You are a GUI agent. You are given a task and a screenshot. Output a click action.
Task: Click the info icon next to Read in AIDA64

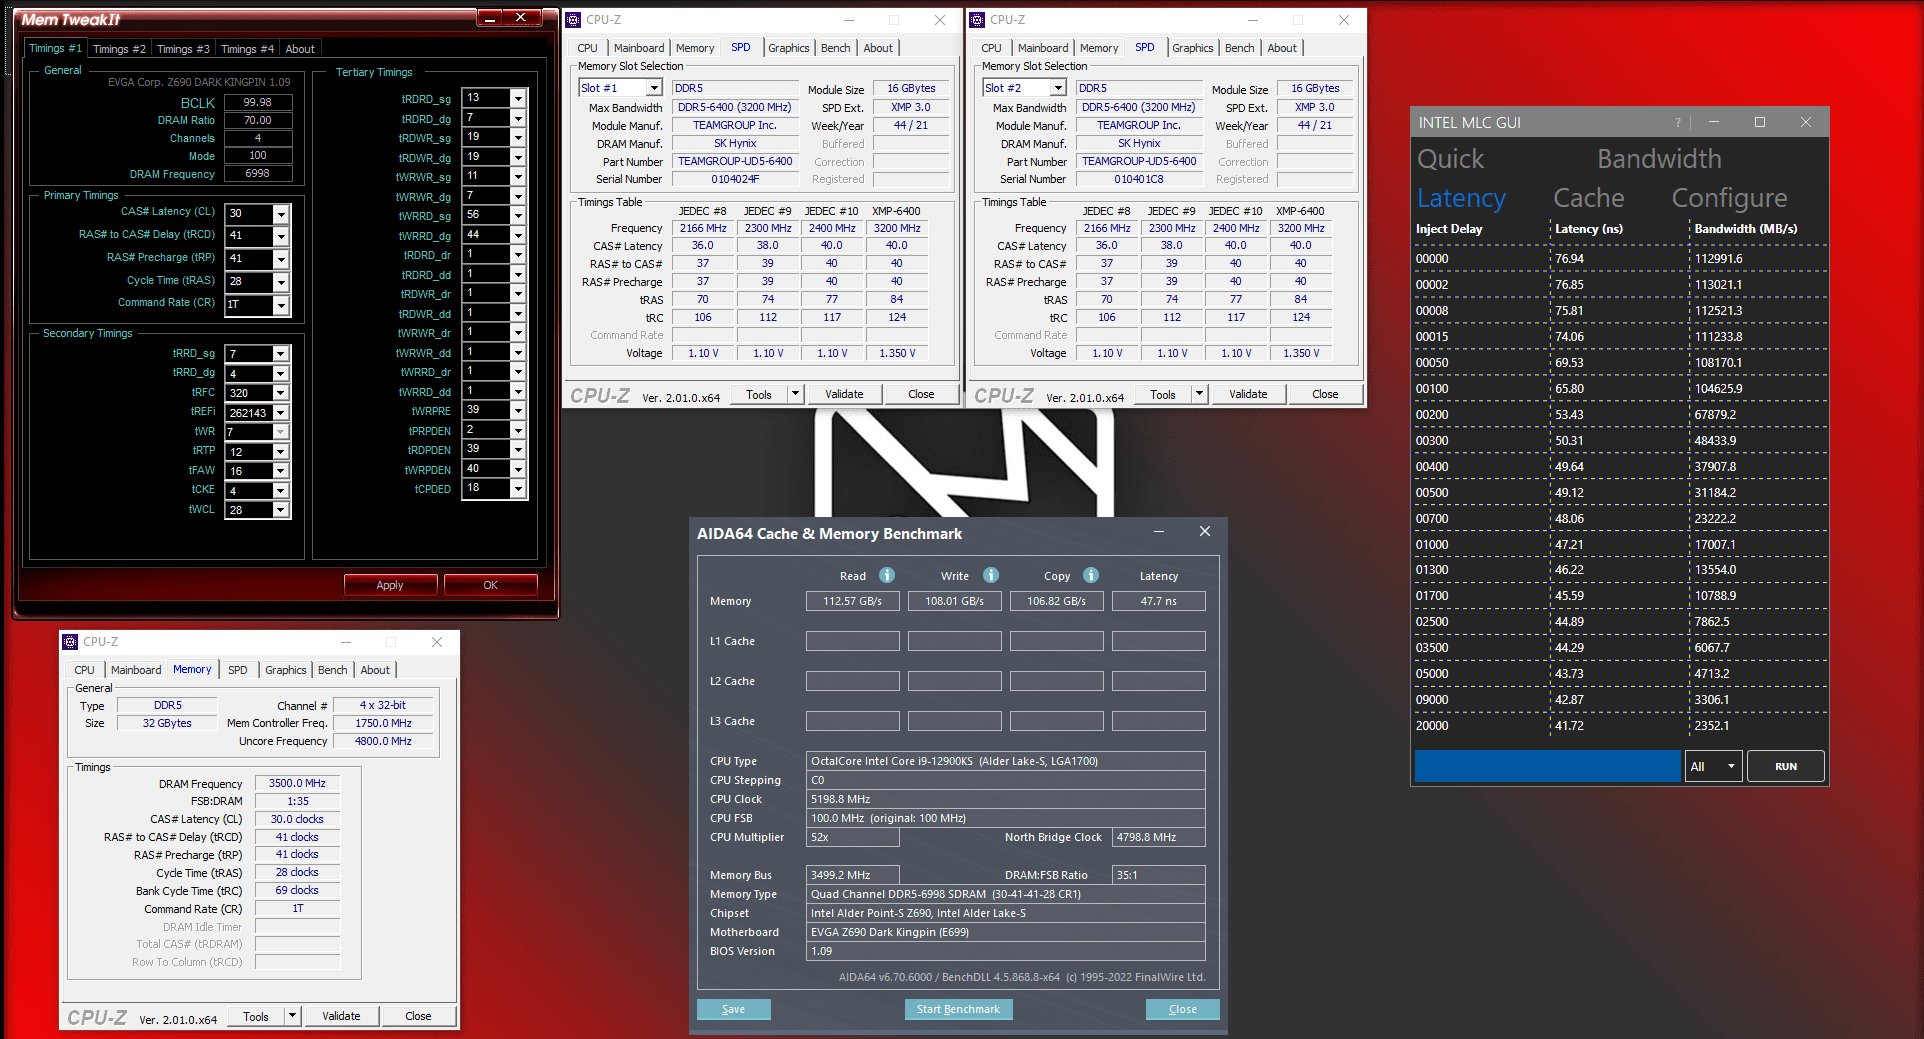point(887,575)
